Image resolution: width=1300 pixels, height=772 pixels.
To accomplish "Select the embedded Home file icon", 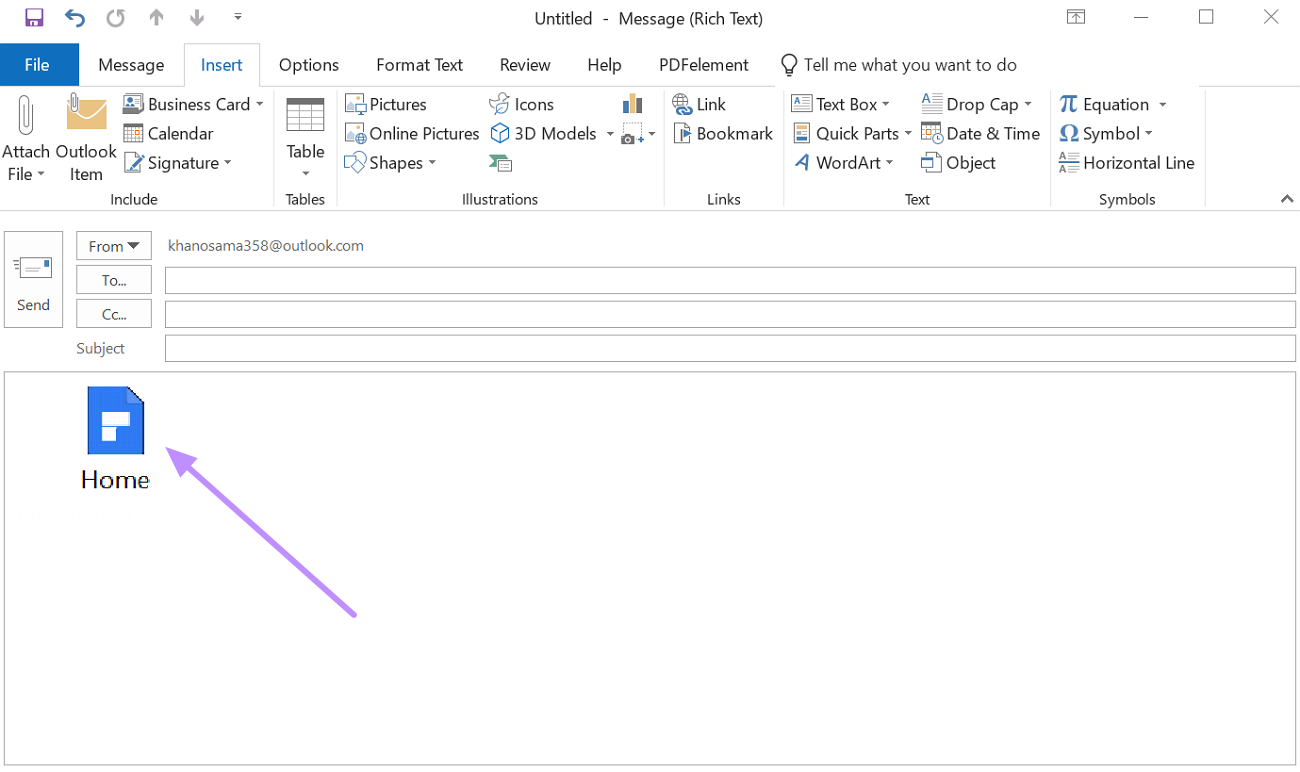I will pyautogui.click(x=116, y=438).
